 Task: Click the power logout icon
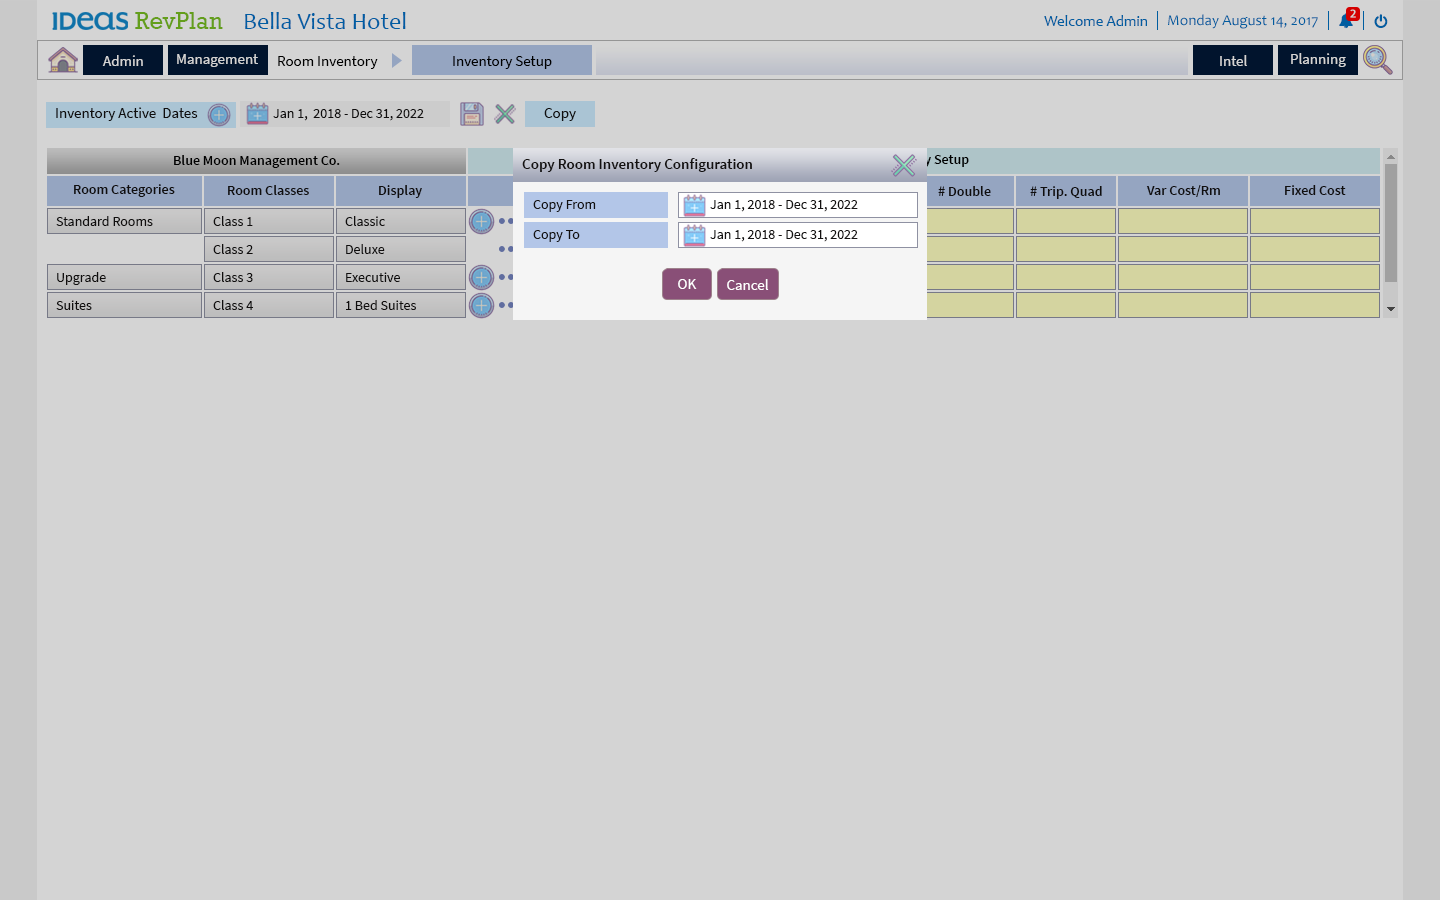click(1381, 21)
